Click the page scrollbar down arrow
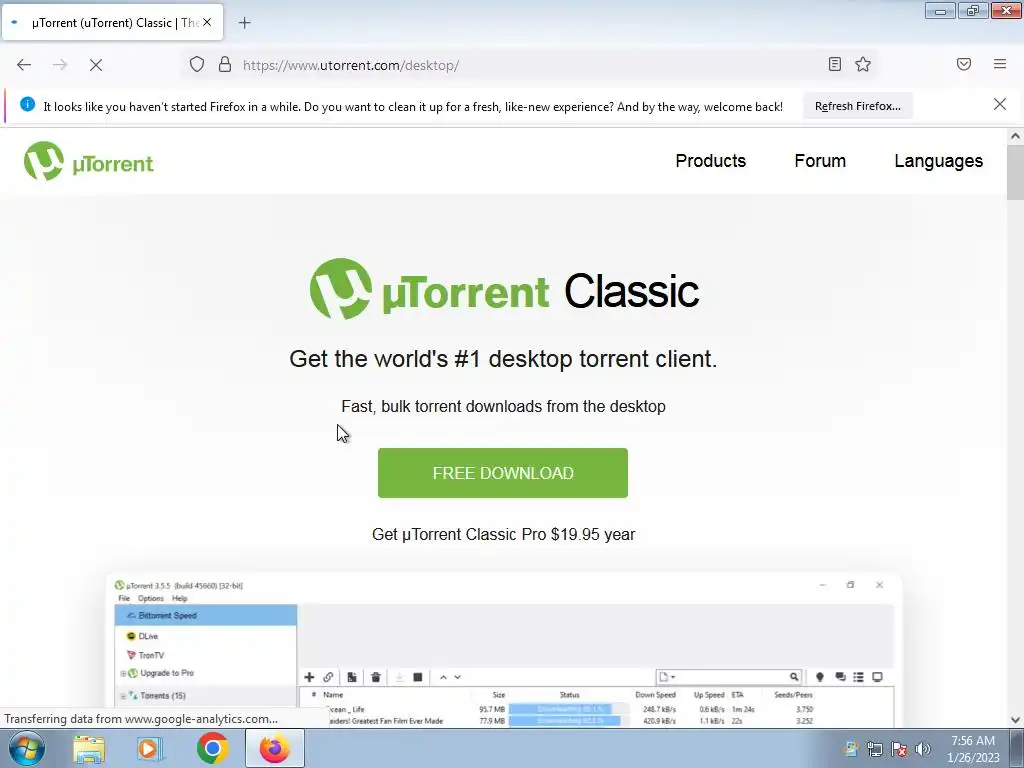This screenshot has width=1024, height=768. coord(1015,720)
